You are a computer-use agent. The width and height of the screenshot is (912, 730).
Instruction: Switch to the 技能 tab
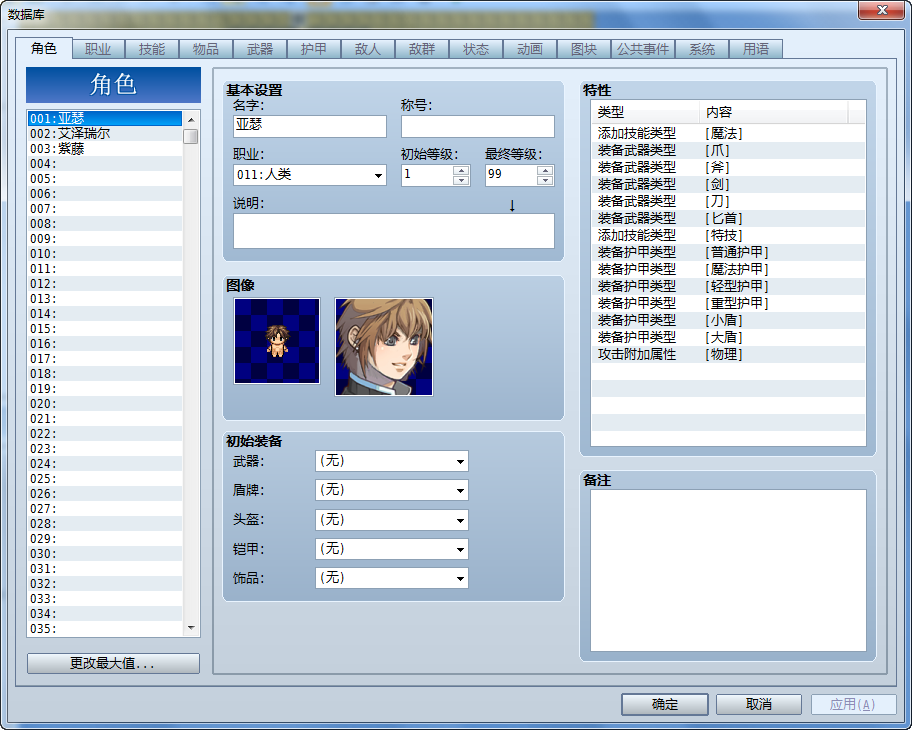click(152, 49)
